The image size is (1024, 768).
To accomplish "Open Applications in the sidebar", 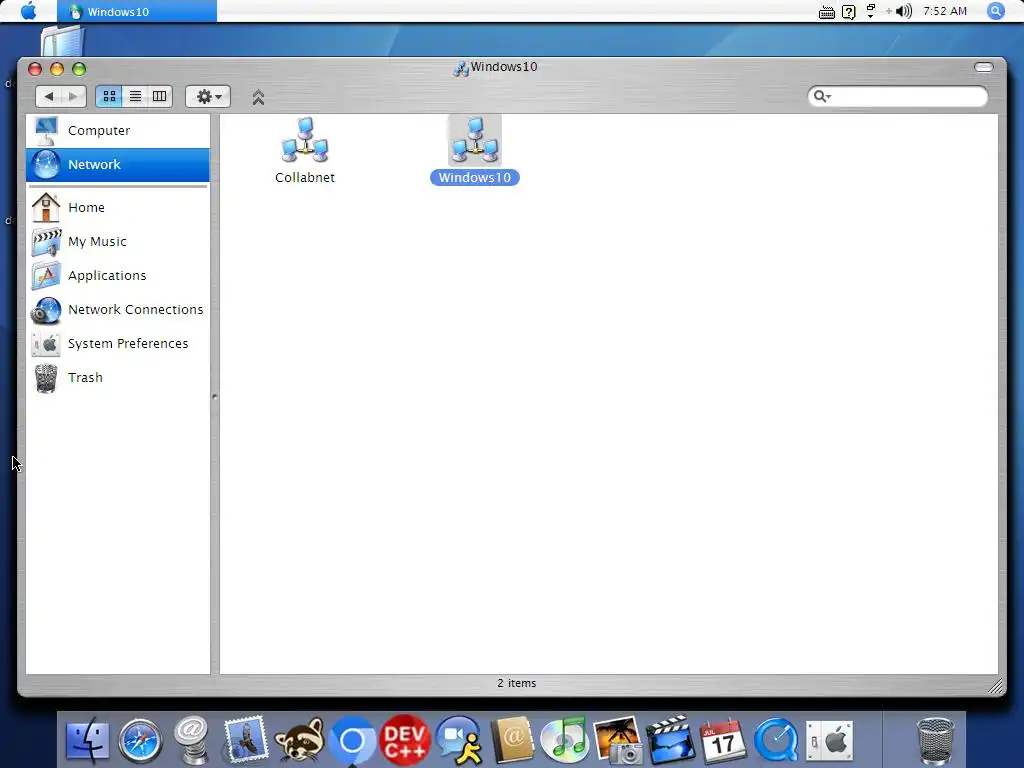I will 118,276.
